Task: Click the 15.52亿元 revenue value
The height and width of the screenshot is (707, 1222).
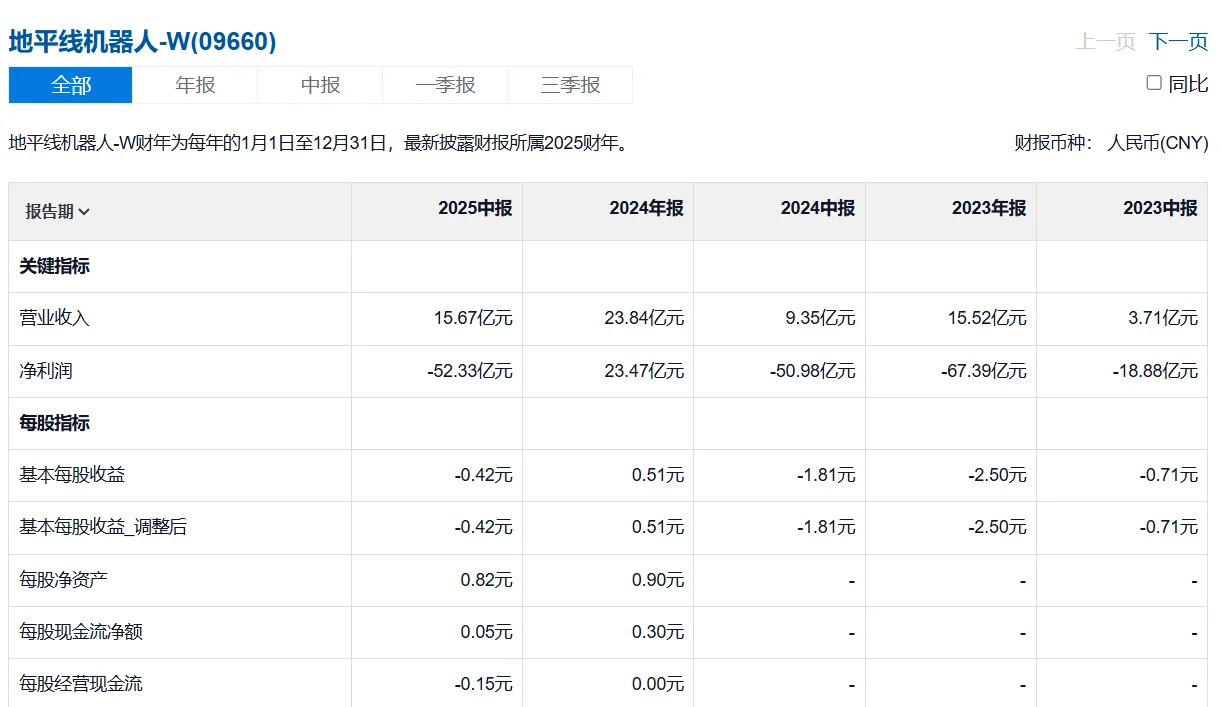Action: pyautogui.click(x=987, y=318)
